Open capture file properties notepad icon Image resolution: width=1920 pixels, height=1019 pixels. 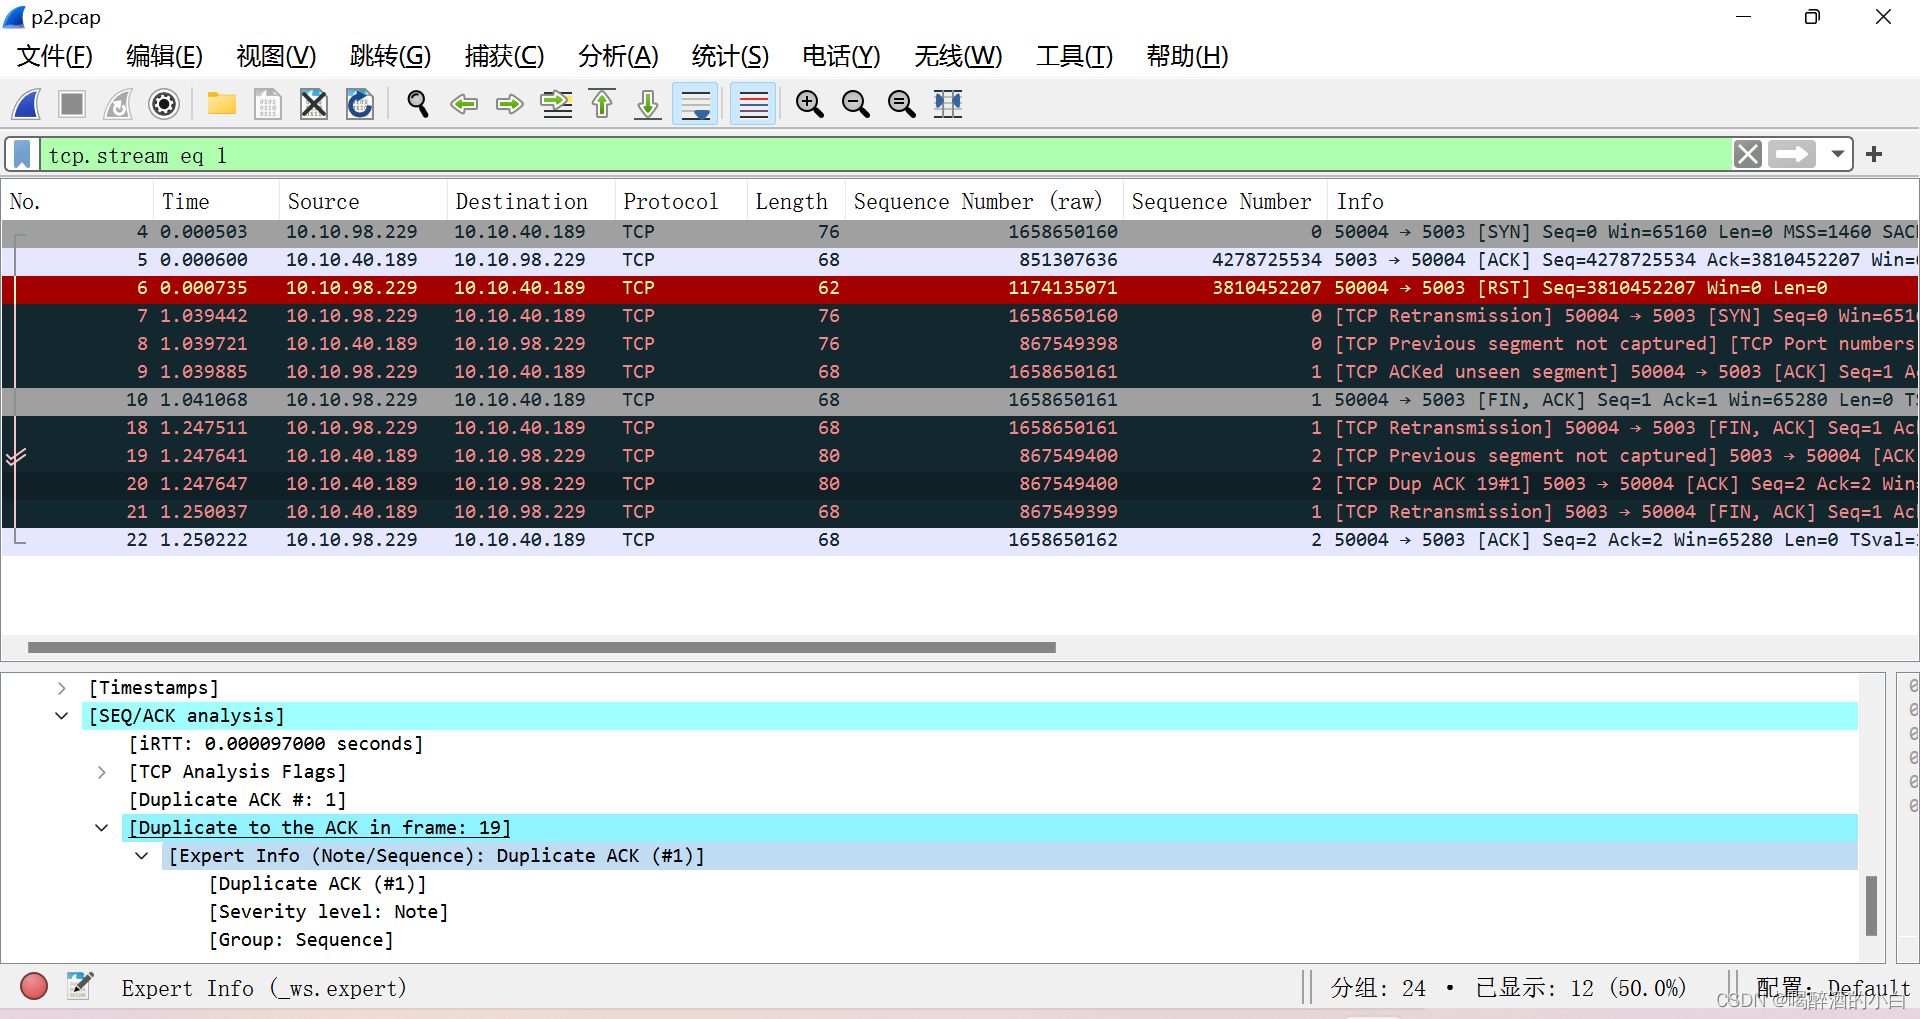coord(80,987)
